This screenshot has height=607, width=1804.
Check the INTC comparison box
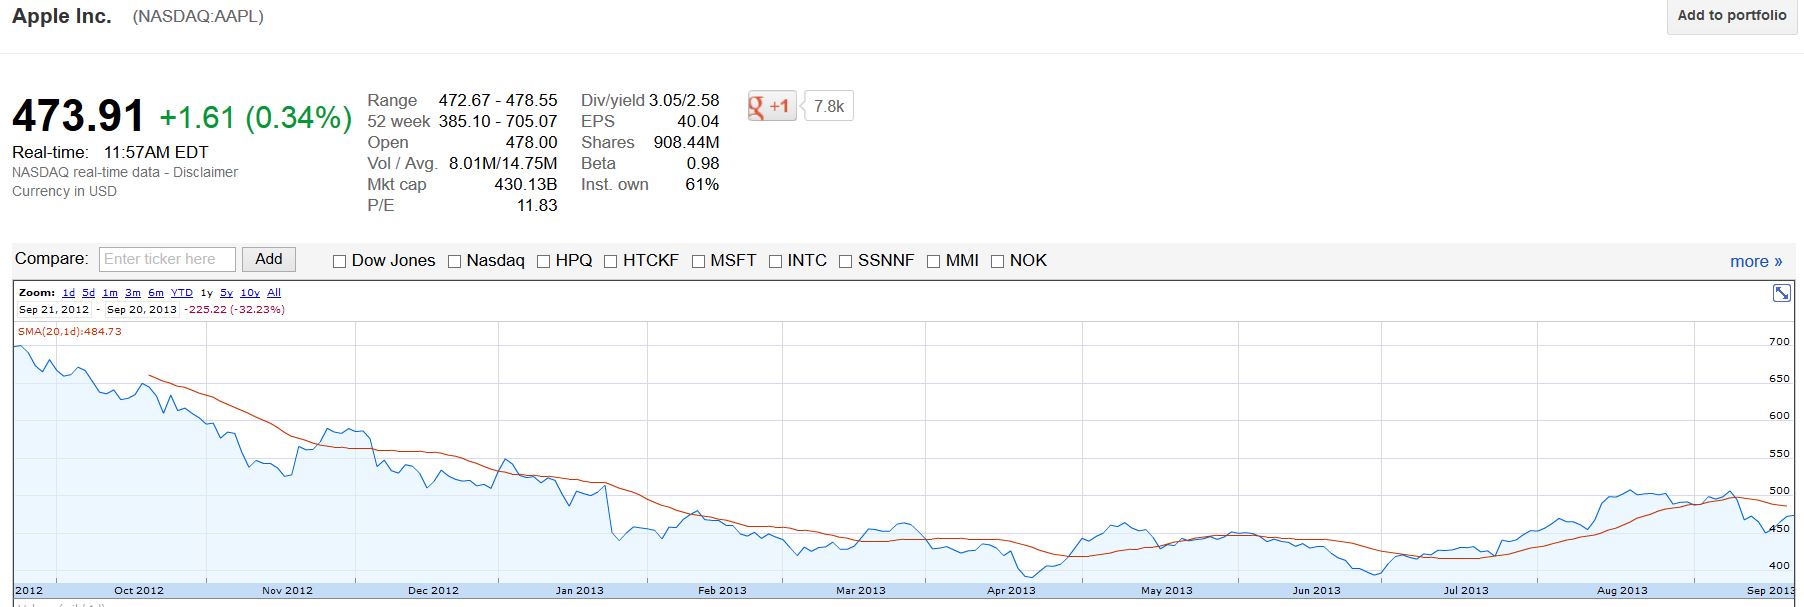tap(775, 261)
